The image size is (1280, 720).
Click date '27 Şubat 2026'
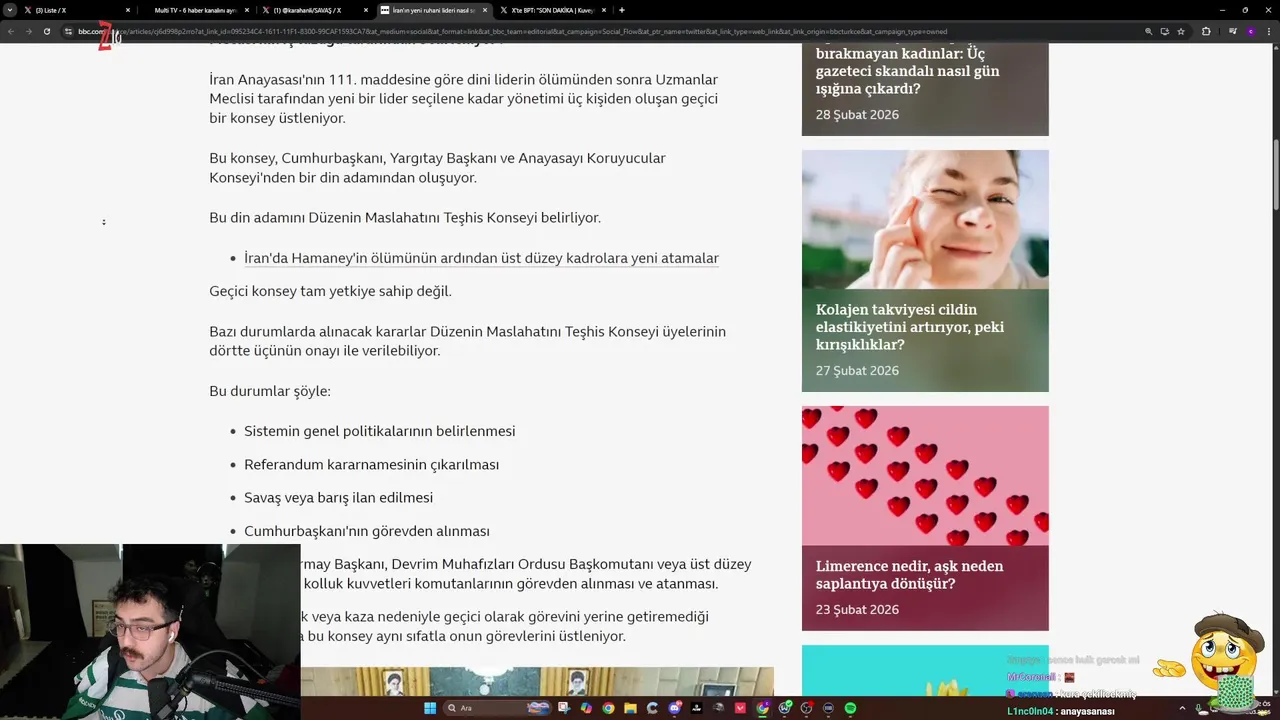[x=857, y=370]
